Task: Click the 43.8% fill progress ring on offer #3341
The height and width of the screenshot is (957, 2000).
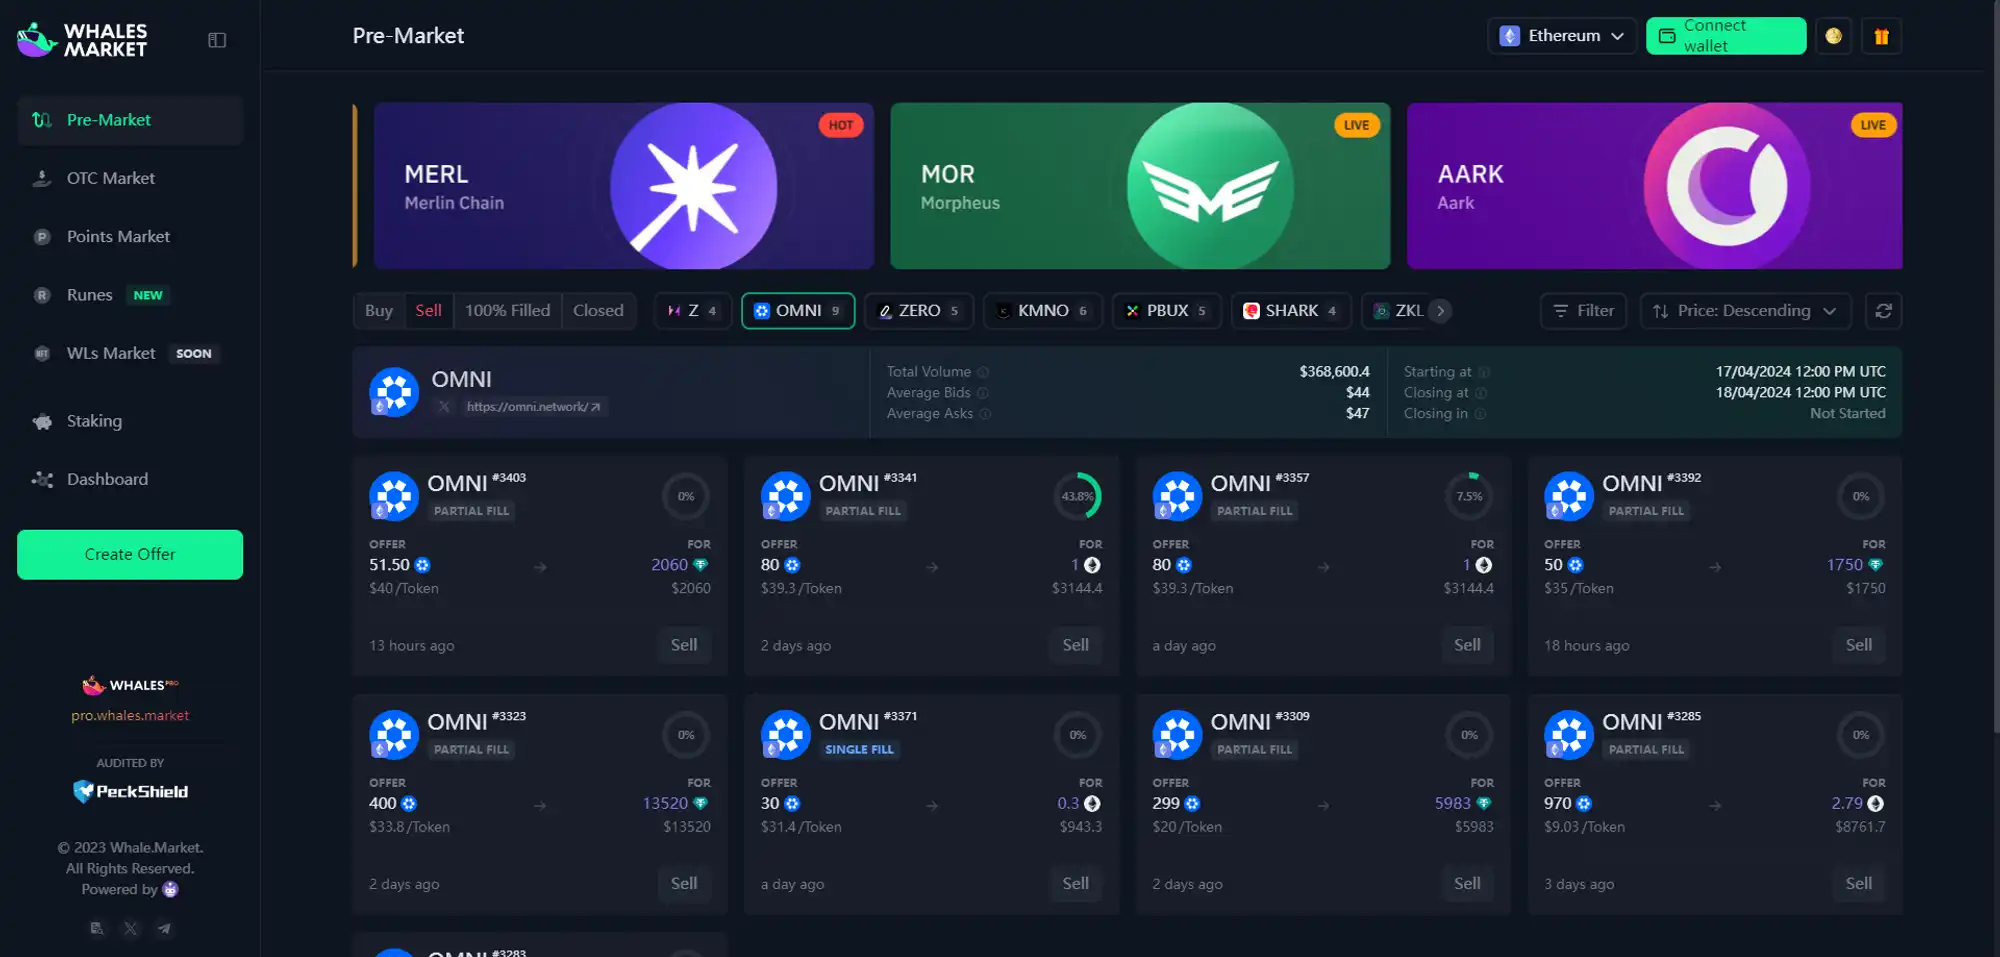Action: (x=1077, y=496)
